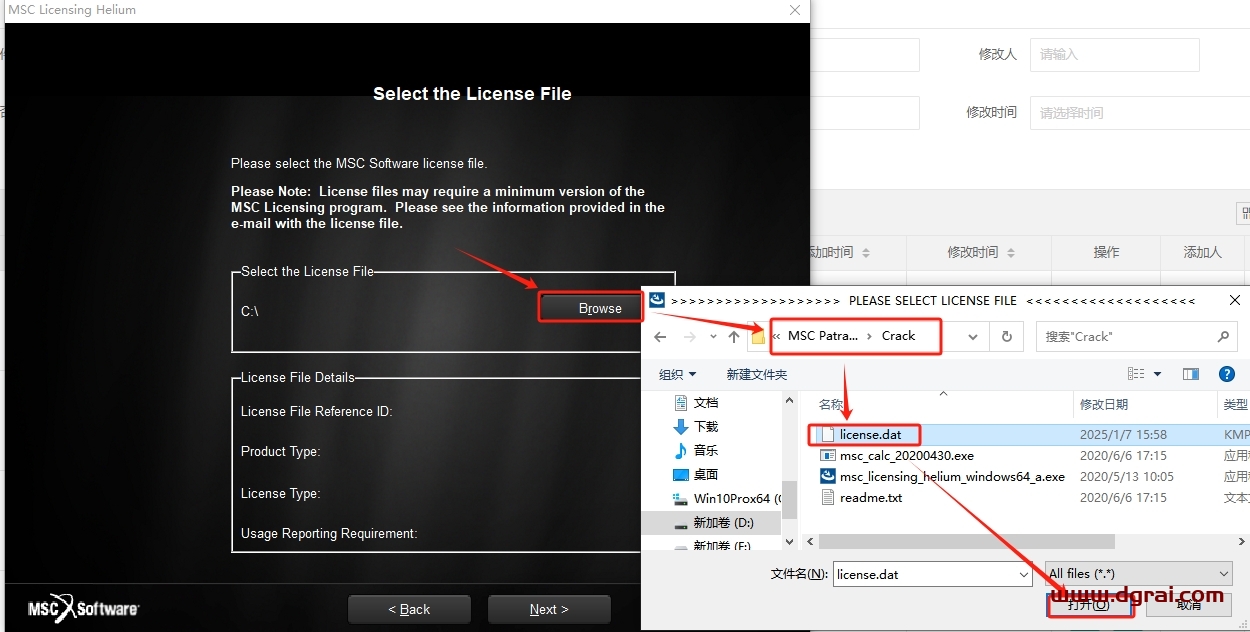This screenshot has width=1250, height=632.
Task: Change file view layout icon
Action: click(x=1136, y=374)
